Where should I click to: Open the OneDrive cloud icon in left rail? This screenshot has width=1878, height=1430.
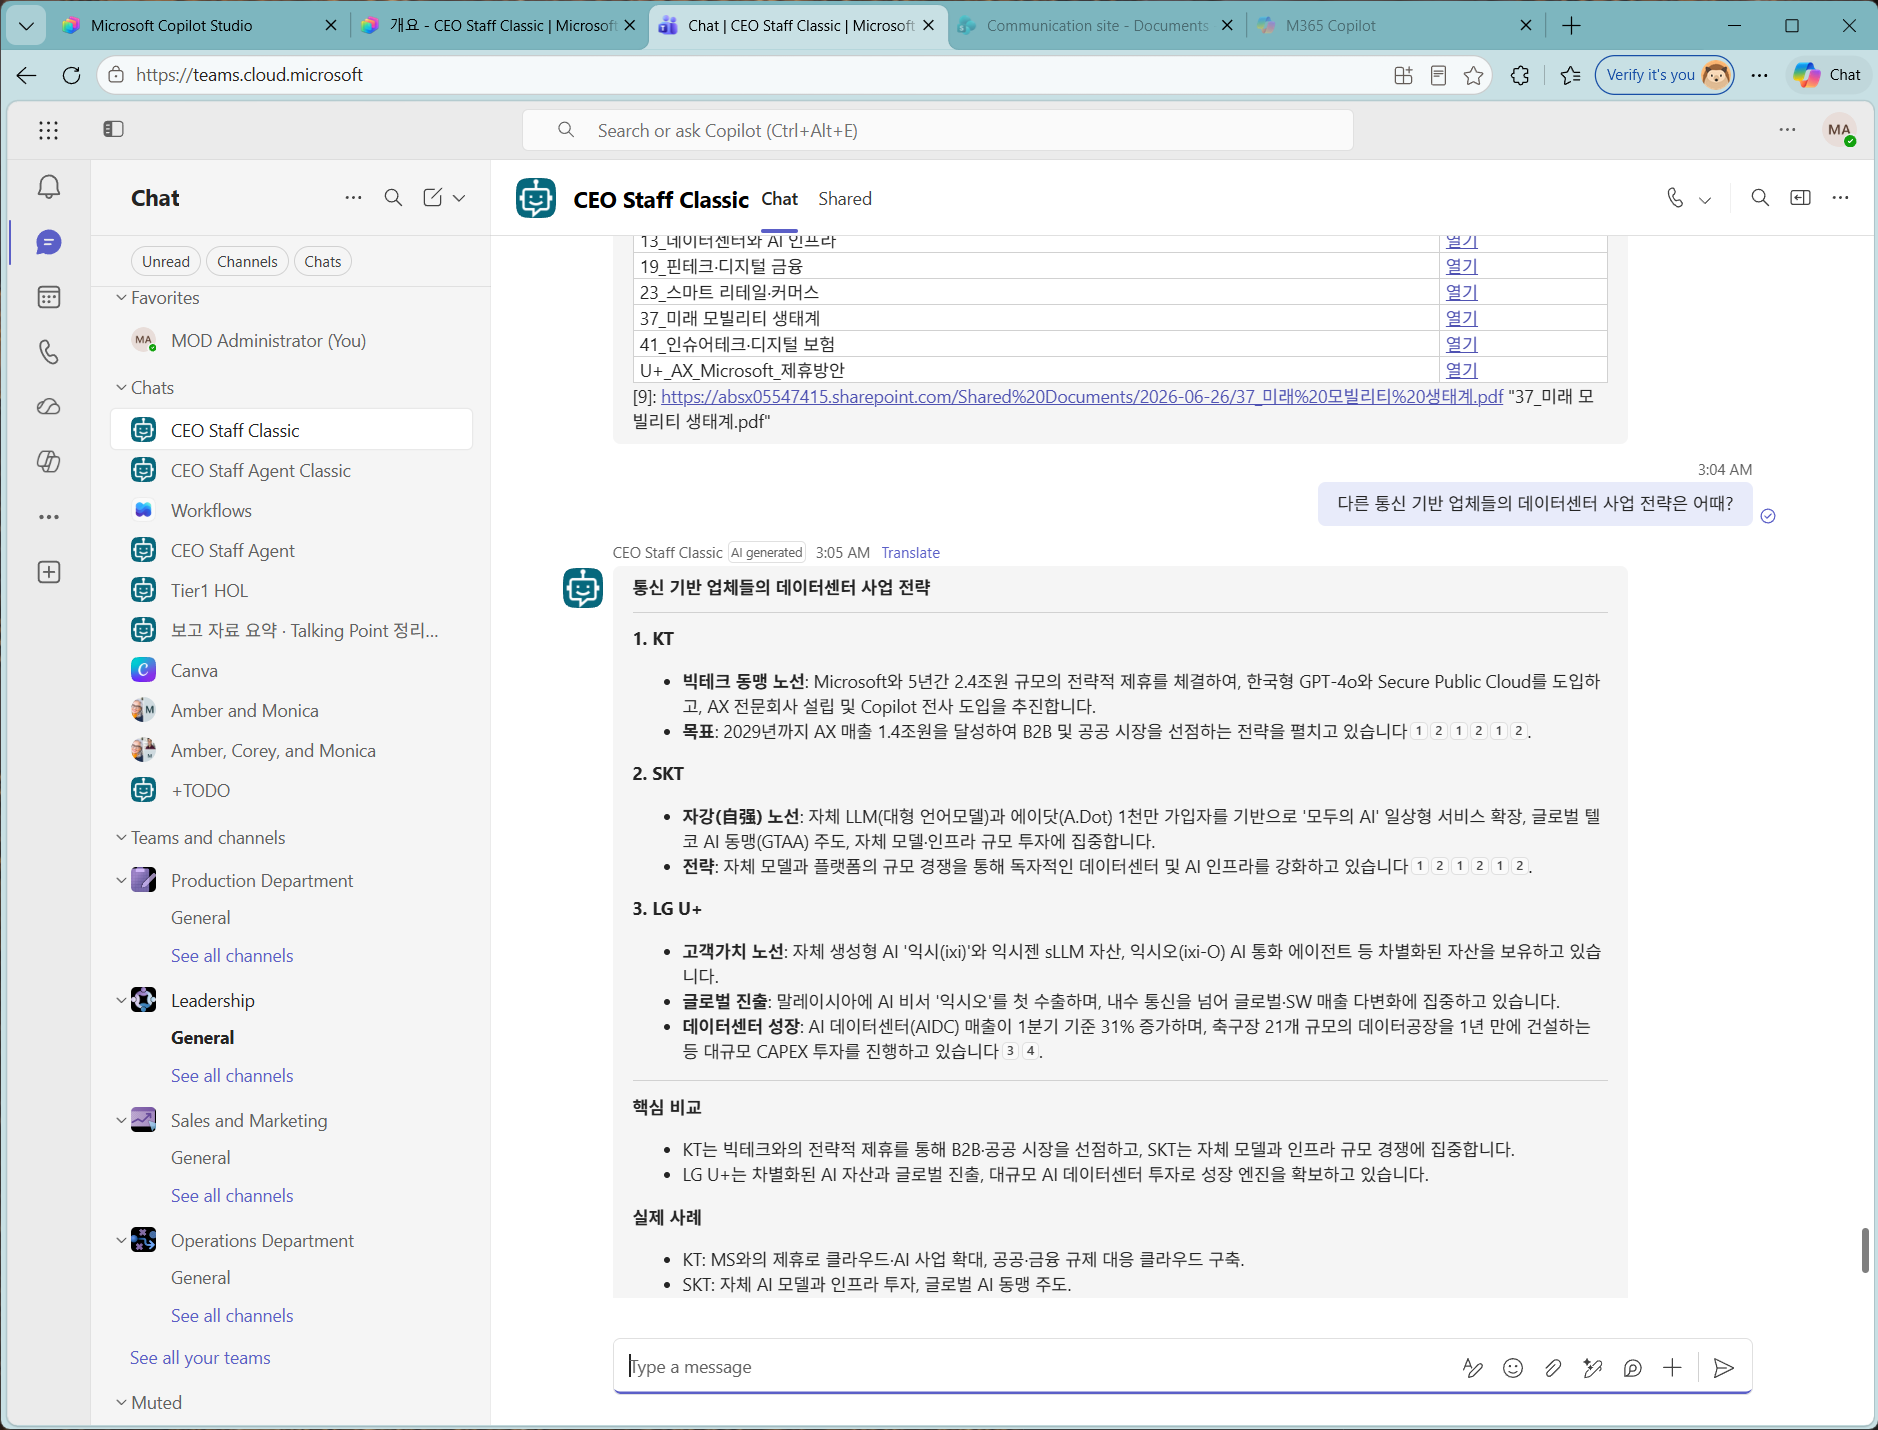(48, 407)
